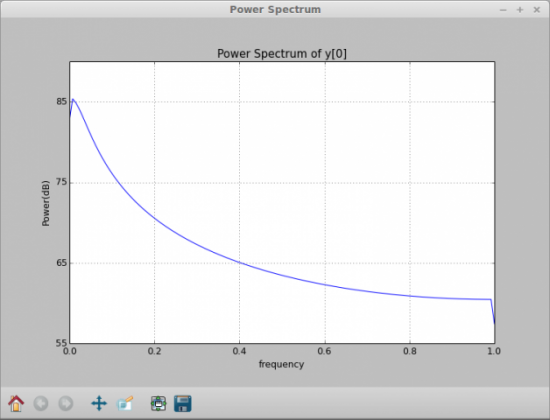The height and width of the screenshot is (420, 550).
Task: Go forward to next view arrow
Action: (x=66, y=404)
